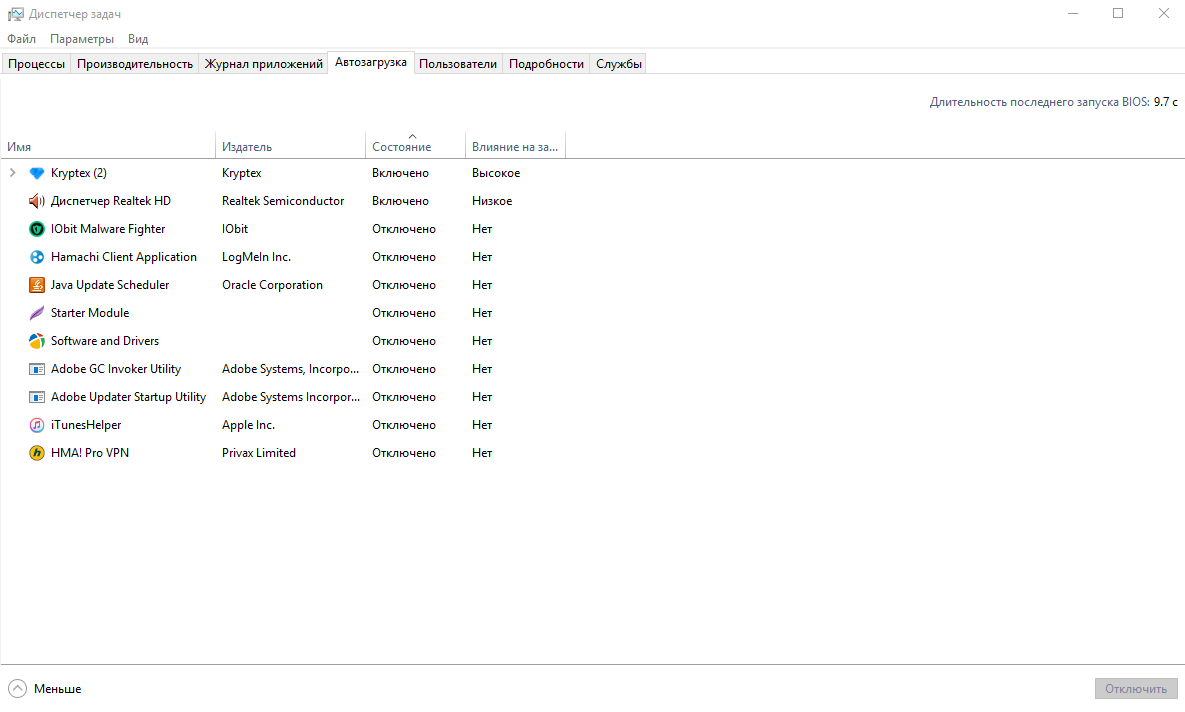1185x712 pixels.
Task: Click the Privax Limited publisher cell
Action: coord(258,453)
